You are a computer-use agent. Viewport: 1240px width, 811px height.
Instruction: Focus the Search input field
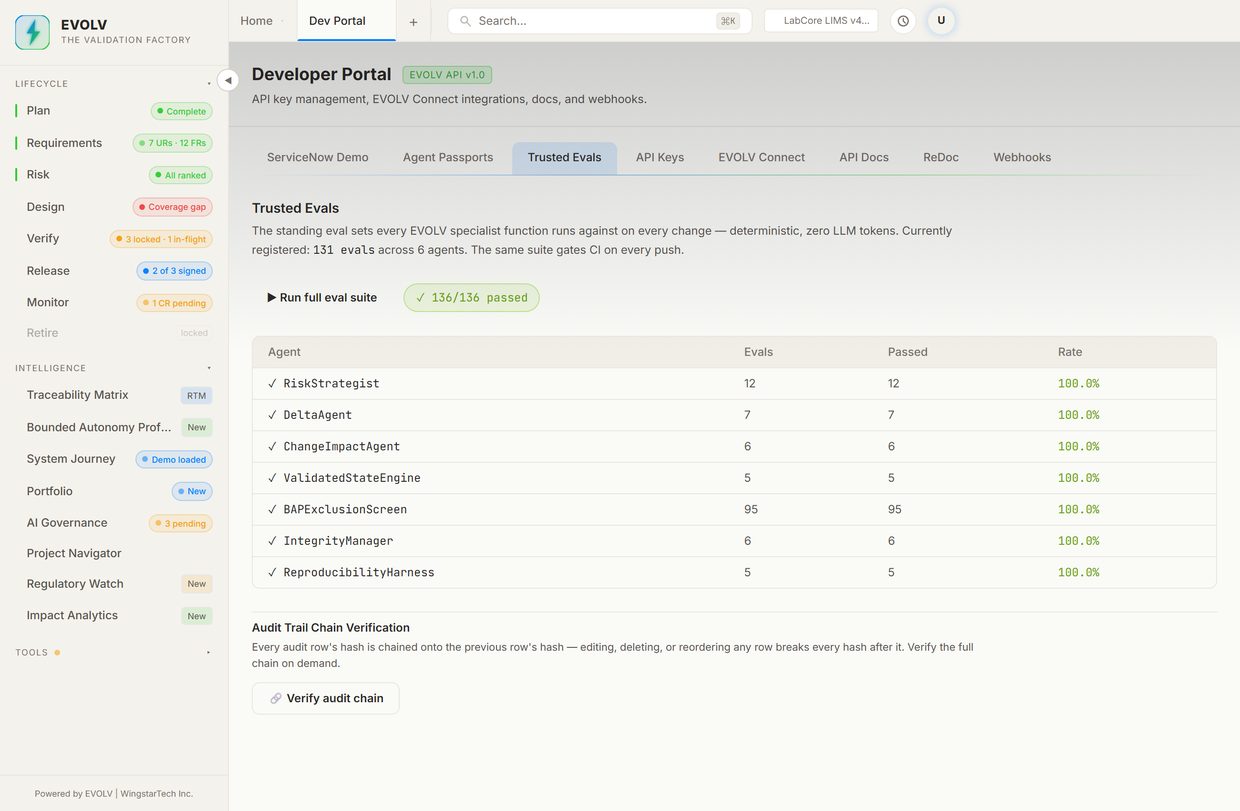click(599, 21)
